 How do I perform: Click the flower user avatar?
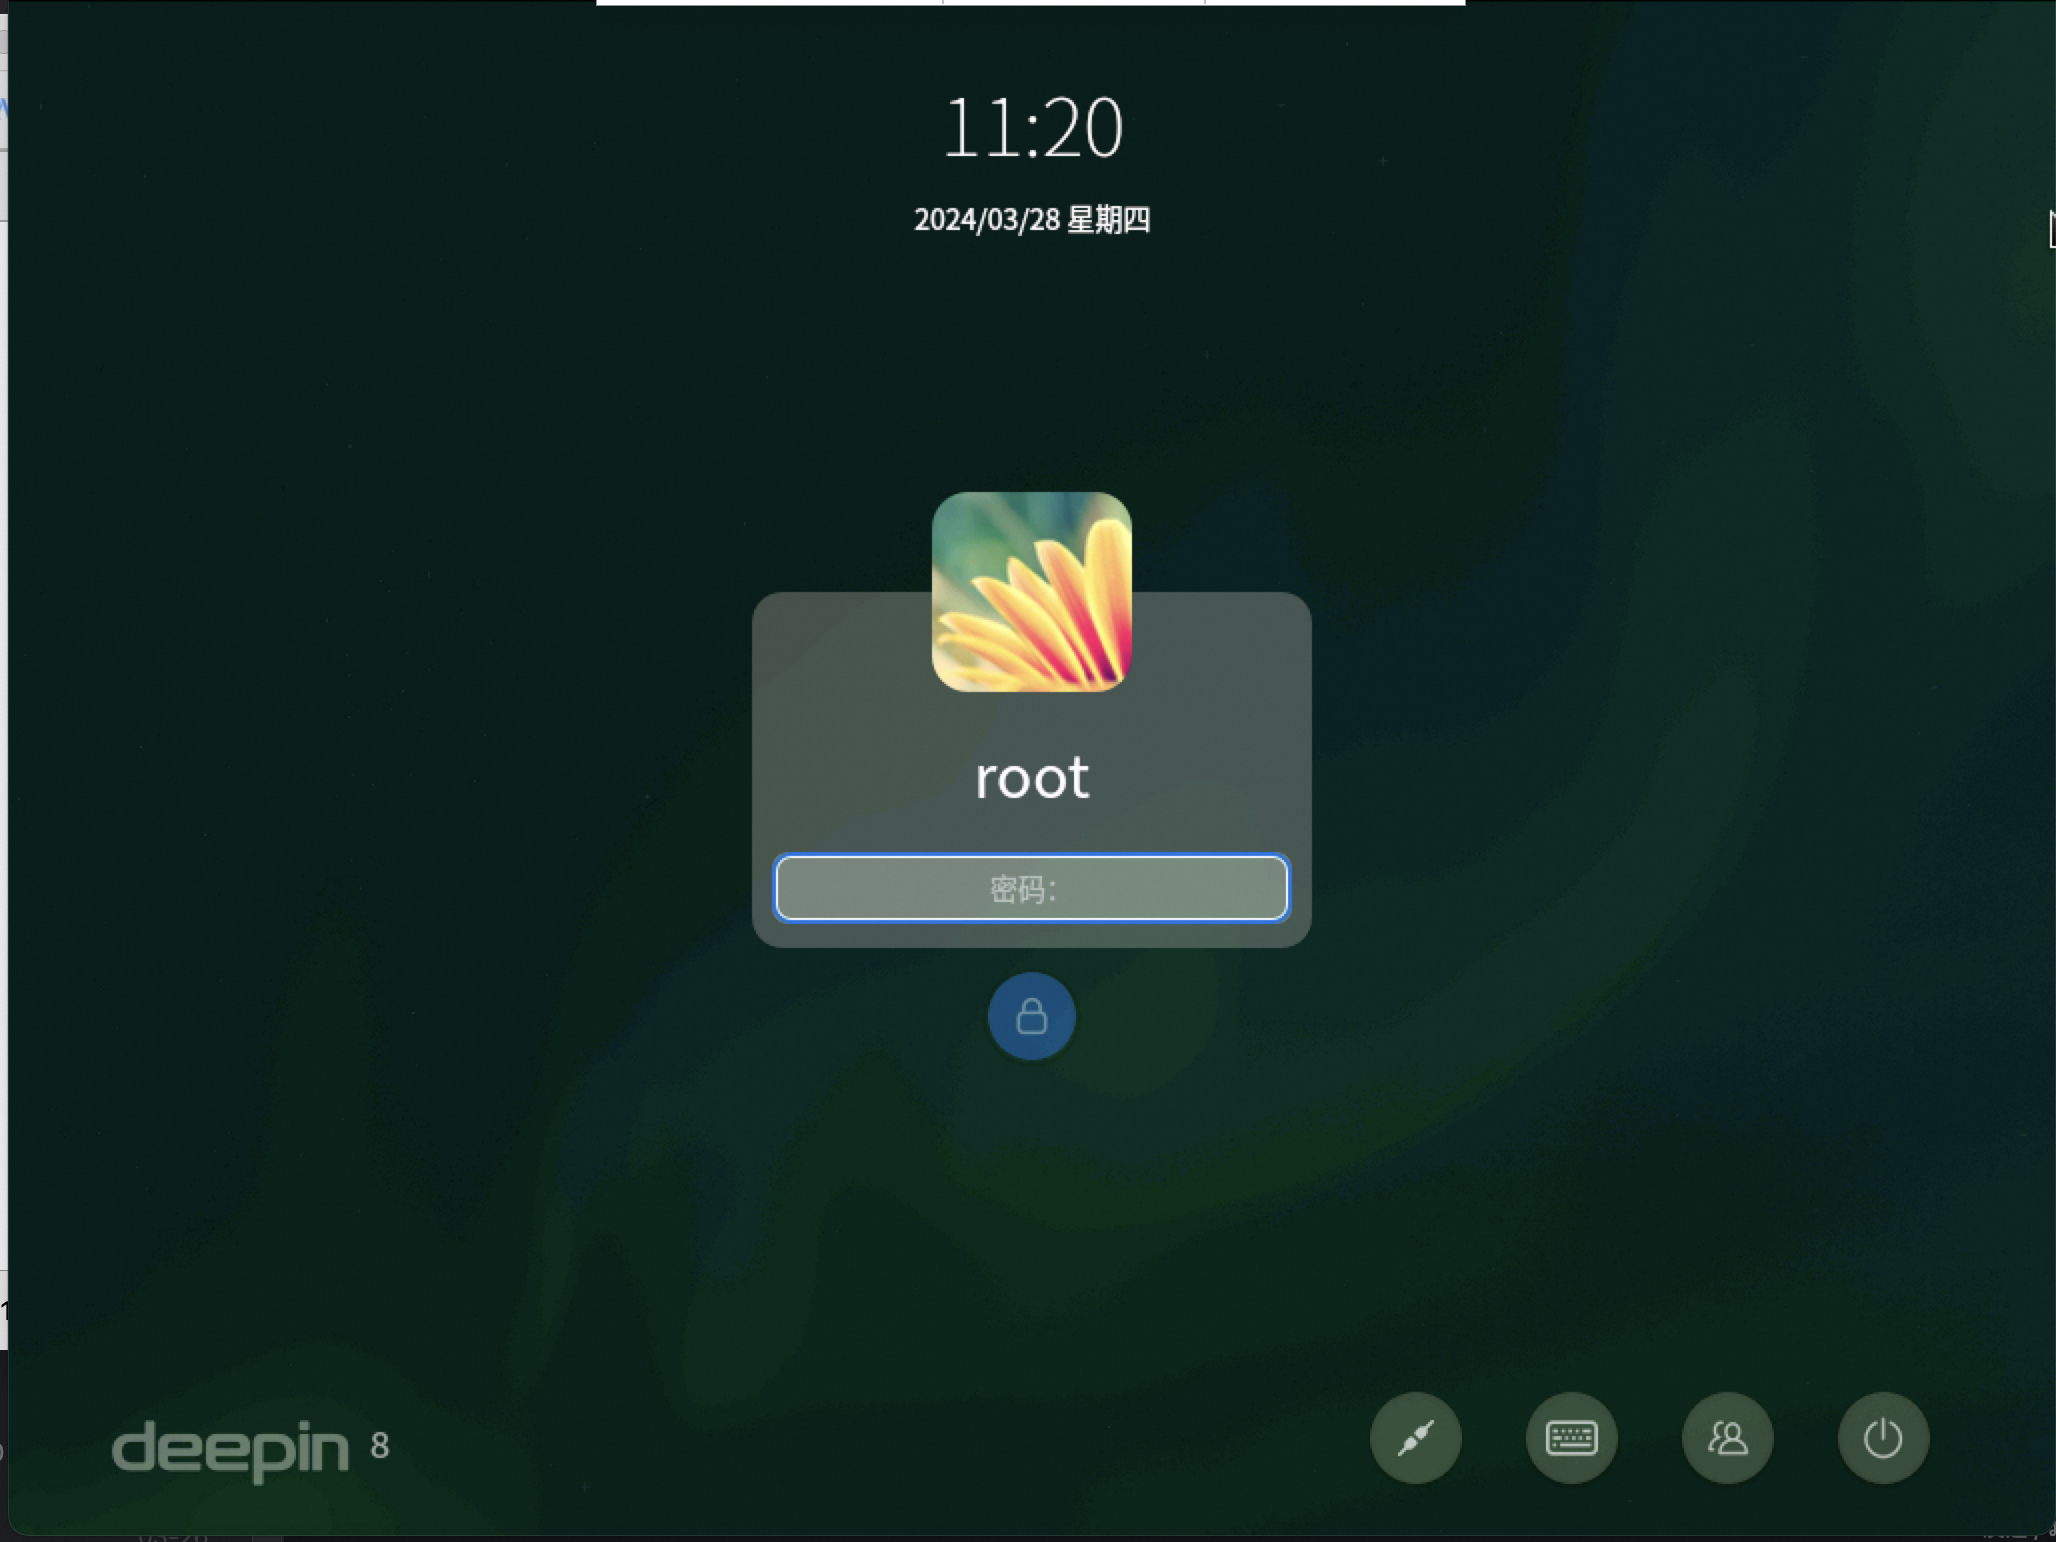[x=1031, y=591]
